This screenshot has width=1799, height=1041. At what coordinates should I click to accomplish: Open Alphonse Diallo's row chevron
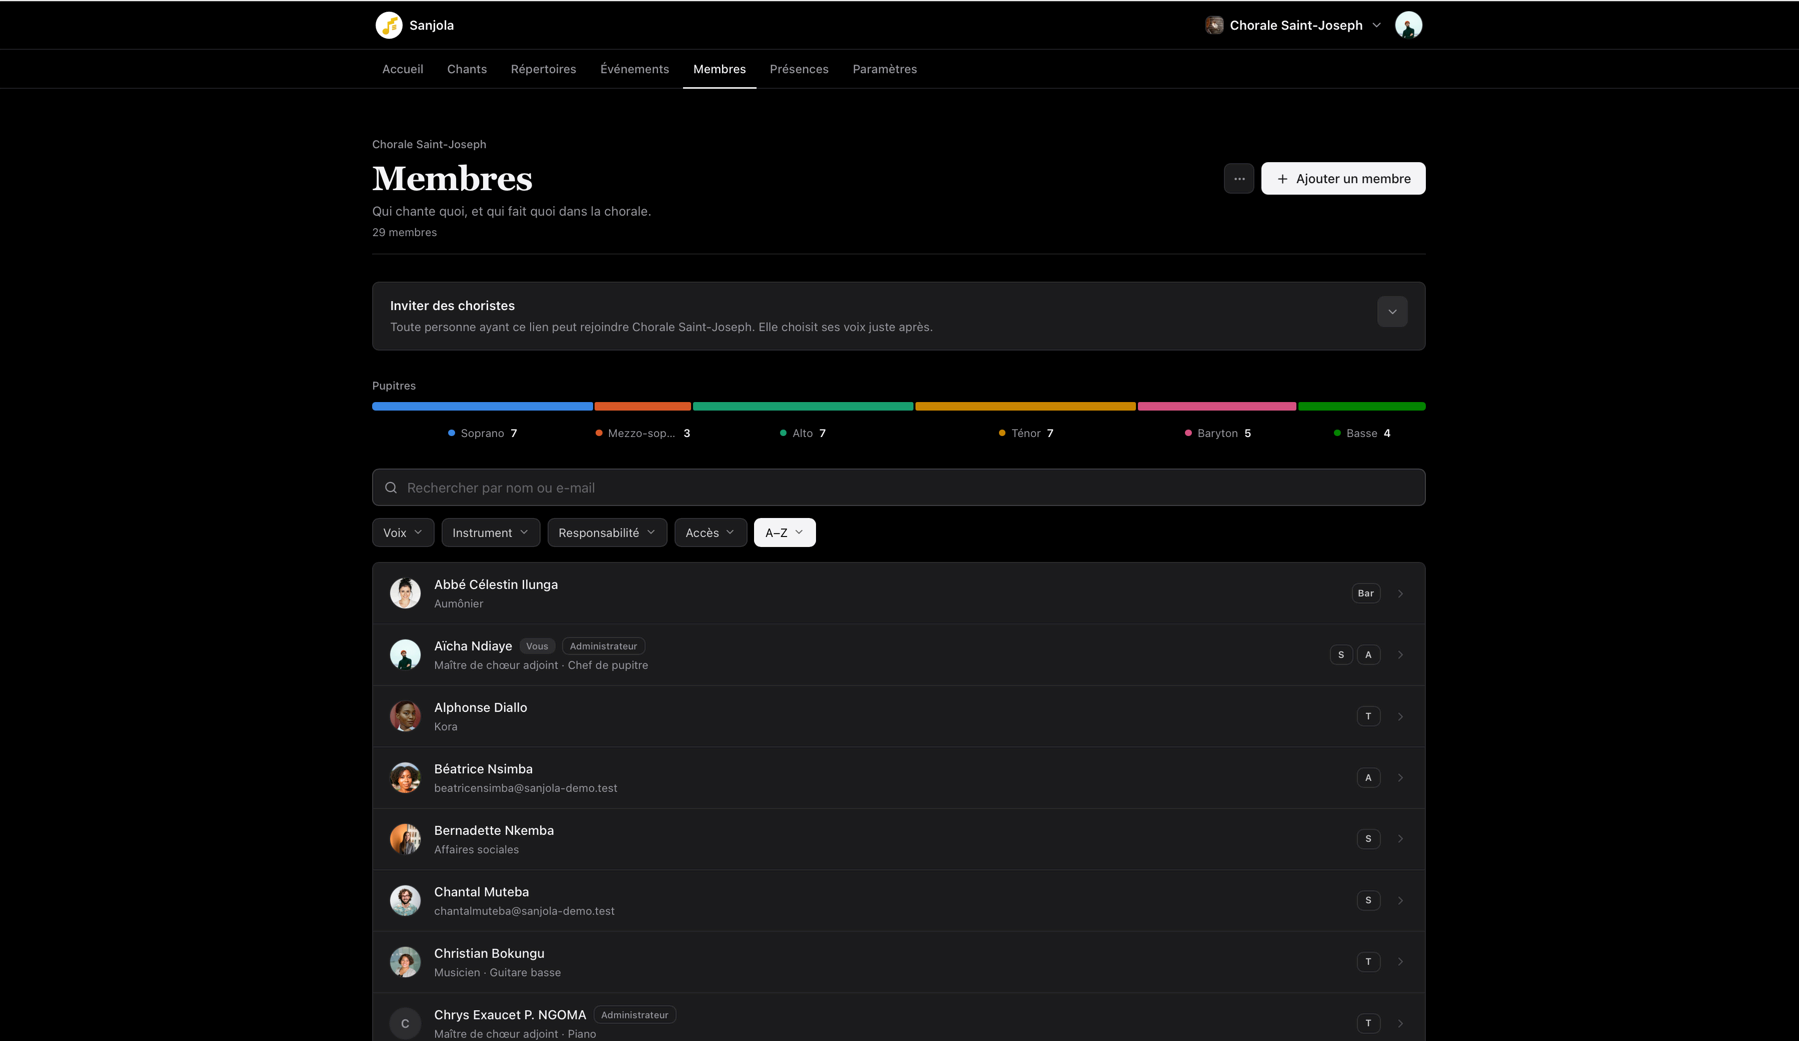pos(1400,717)
